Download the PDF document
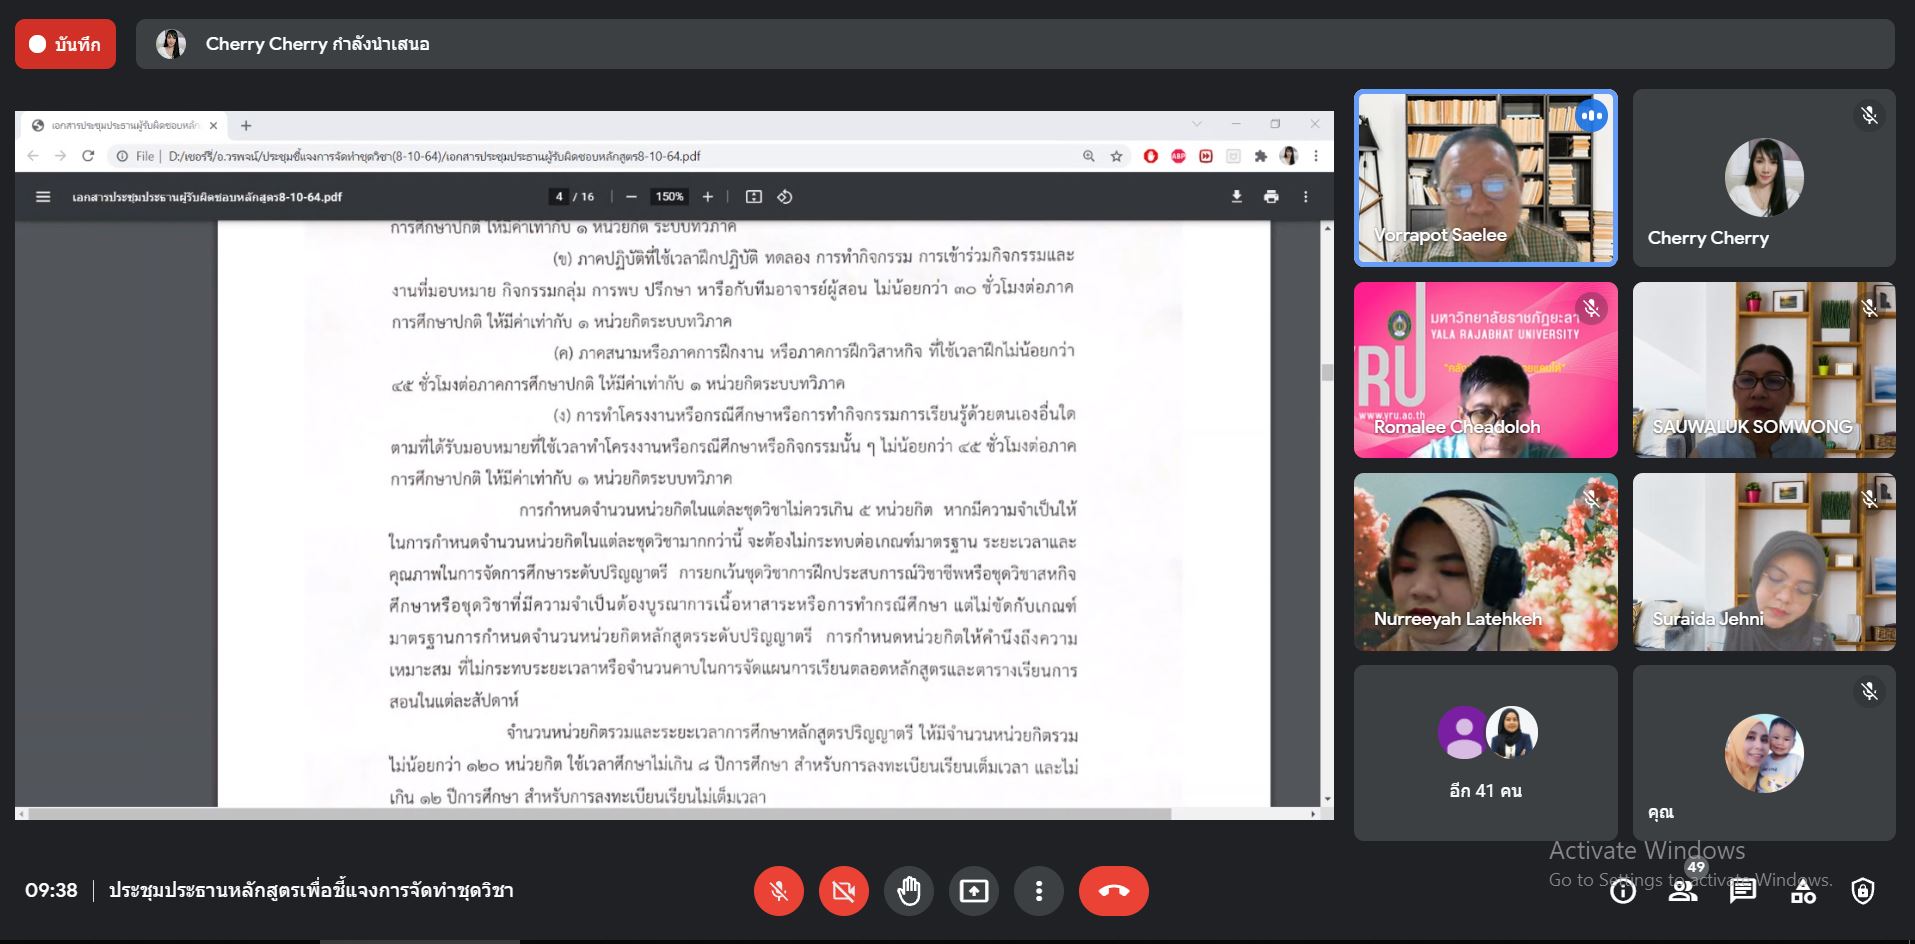The height and width of the screenshot is (944, 1915). (x=1236, y=197)
